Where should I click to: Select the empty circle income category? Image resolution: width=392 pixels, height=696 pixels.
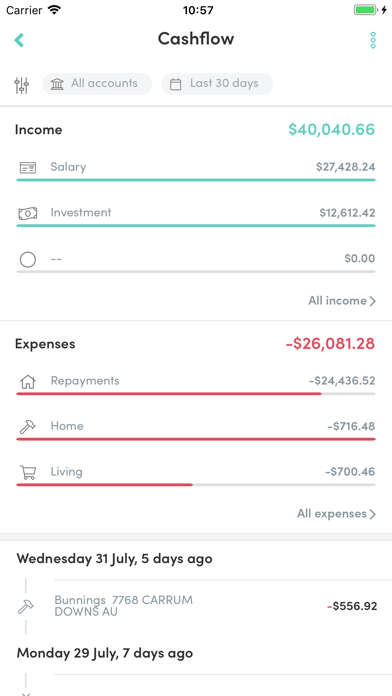(x=28, y=259)
